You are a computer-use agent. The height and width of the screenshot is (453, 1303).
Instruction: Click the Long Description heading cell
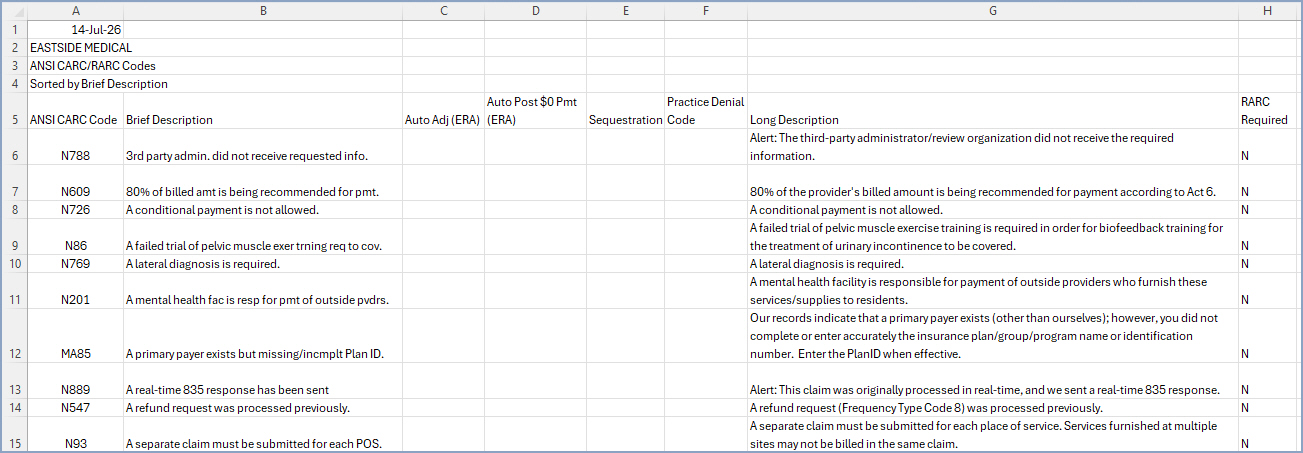[993, 111]
